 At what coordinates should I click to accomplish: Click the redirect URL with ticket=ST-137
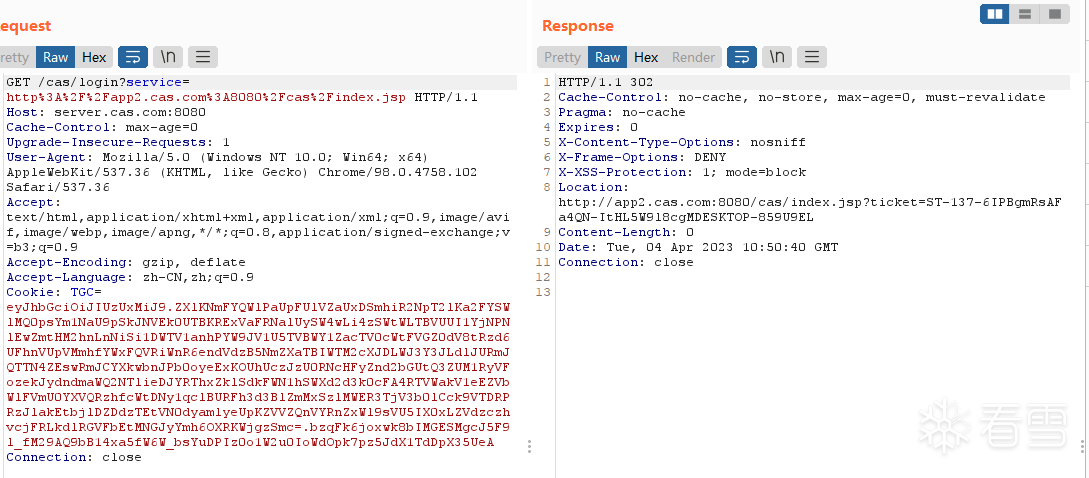810,210
